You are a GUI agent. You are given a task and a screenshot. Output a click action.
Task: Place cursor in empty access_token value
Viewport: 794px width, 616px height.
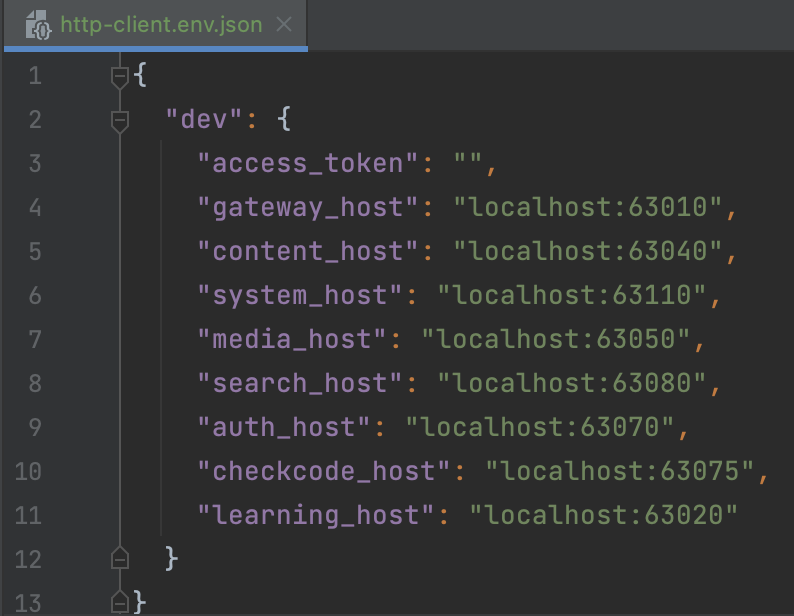(x=467, y=164)
